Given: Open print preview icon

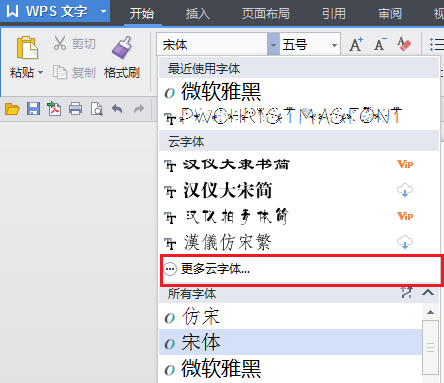Looking at the screenshot, I should (97, 109).
